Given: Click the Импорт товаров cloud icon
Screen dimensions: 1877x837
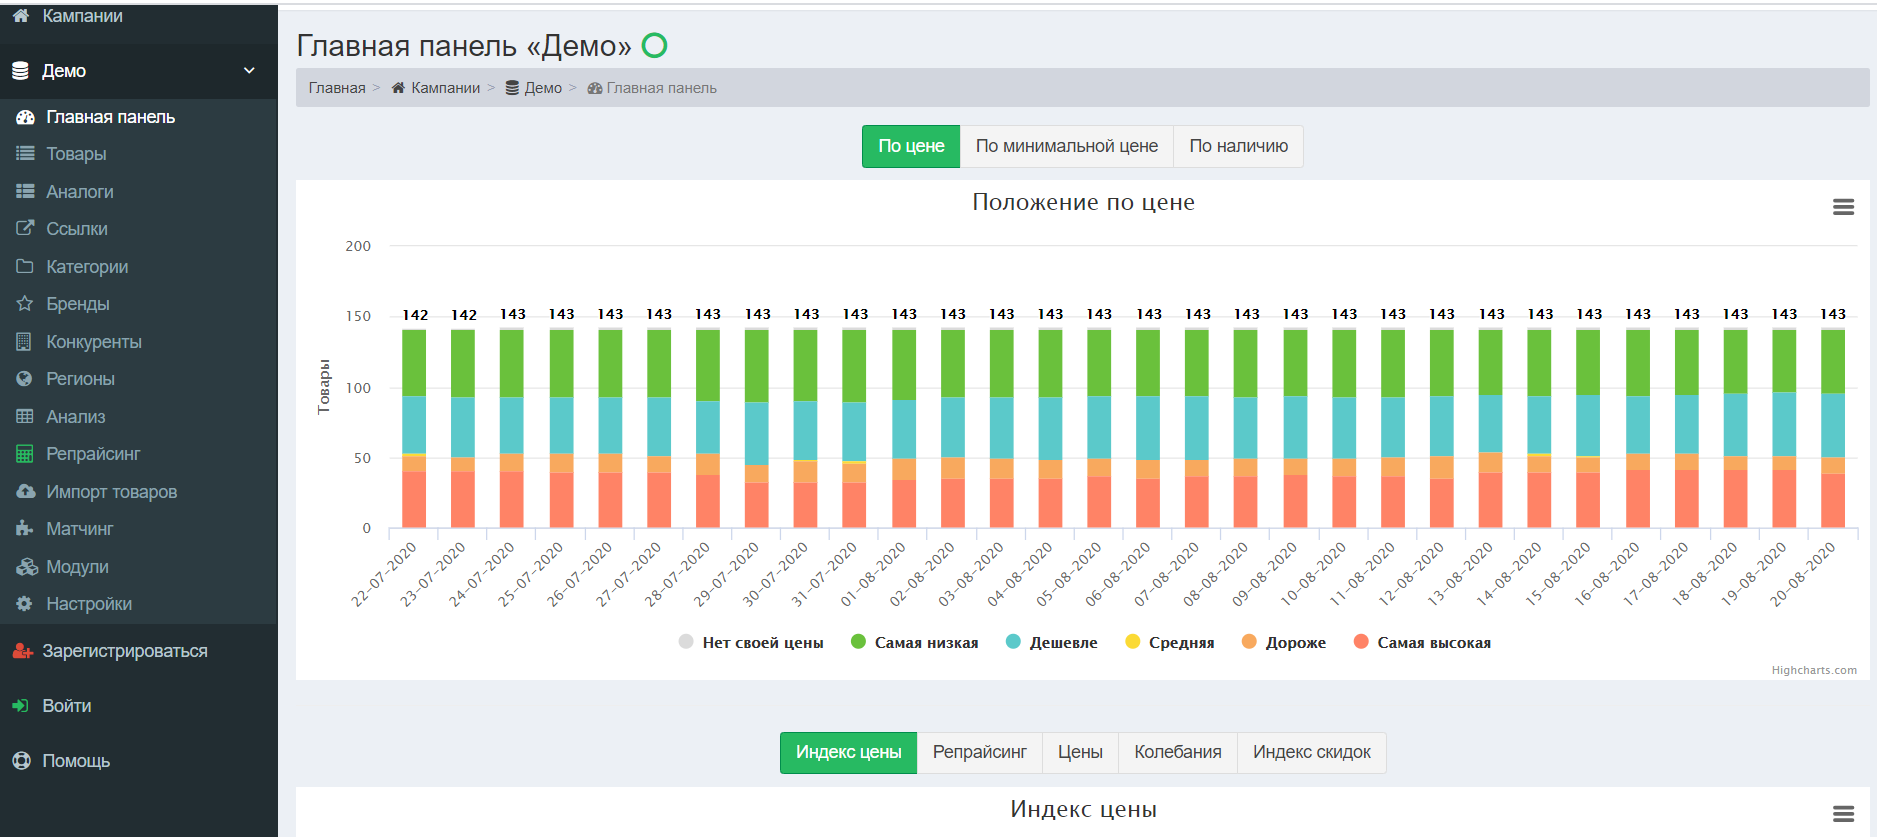Looking at the screenshot, I should point(25,492).
